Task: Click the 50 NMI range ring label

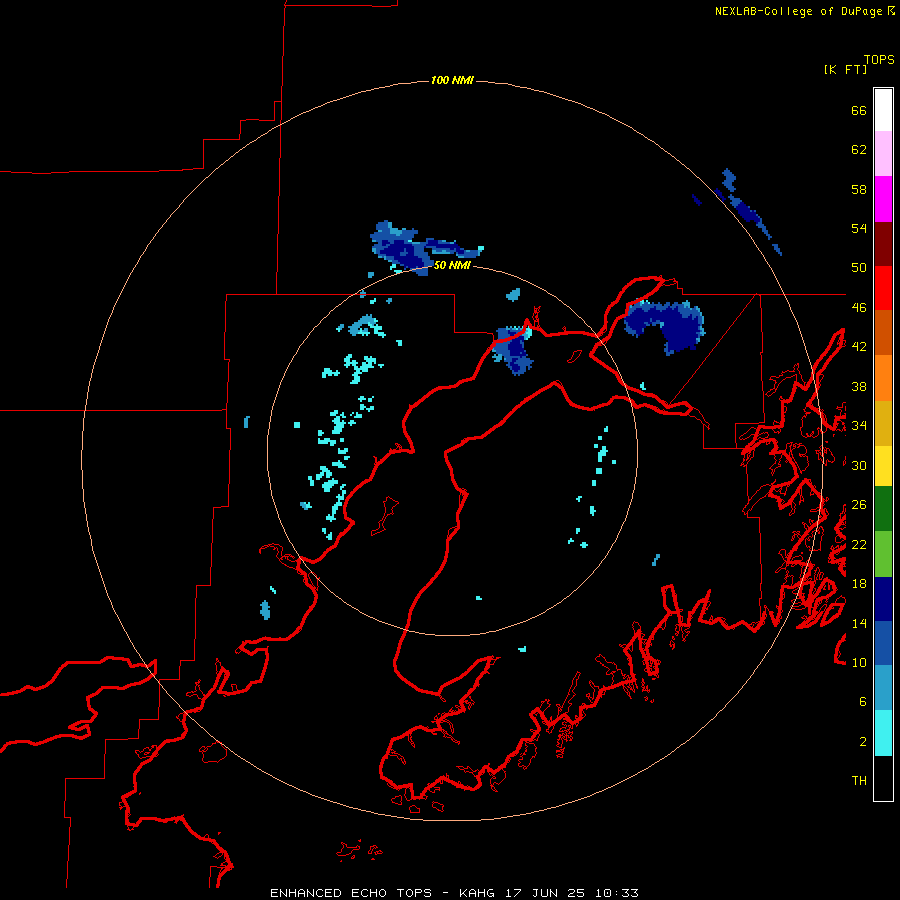Action: pos(452,265)
